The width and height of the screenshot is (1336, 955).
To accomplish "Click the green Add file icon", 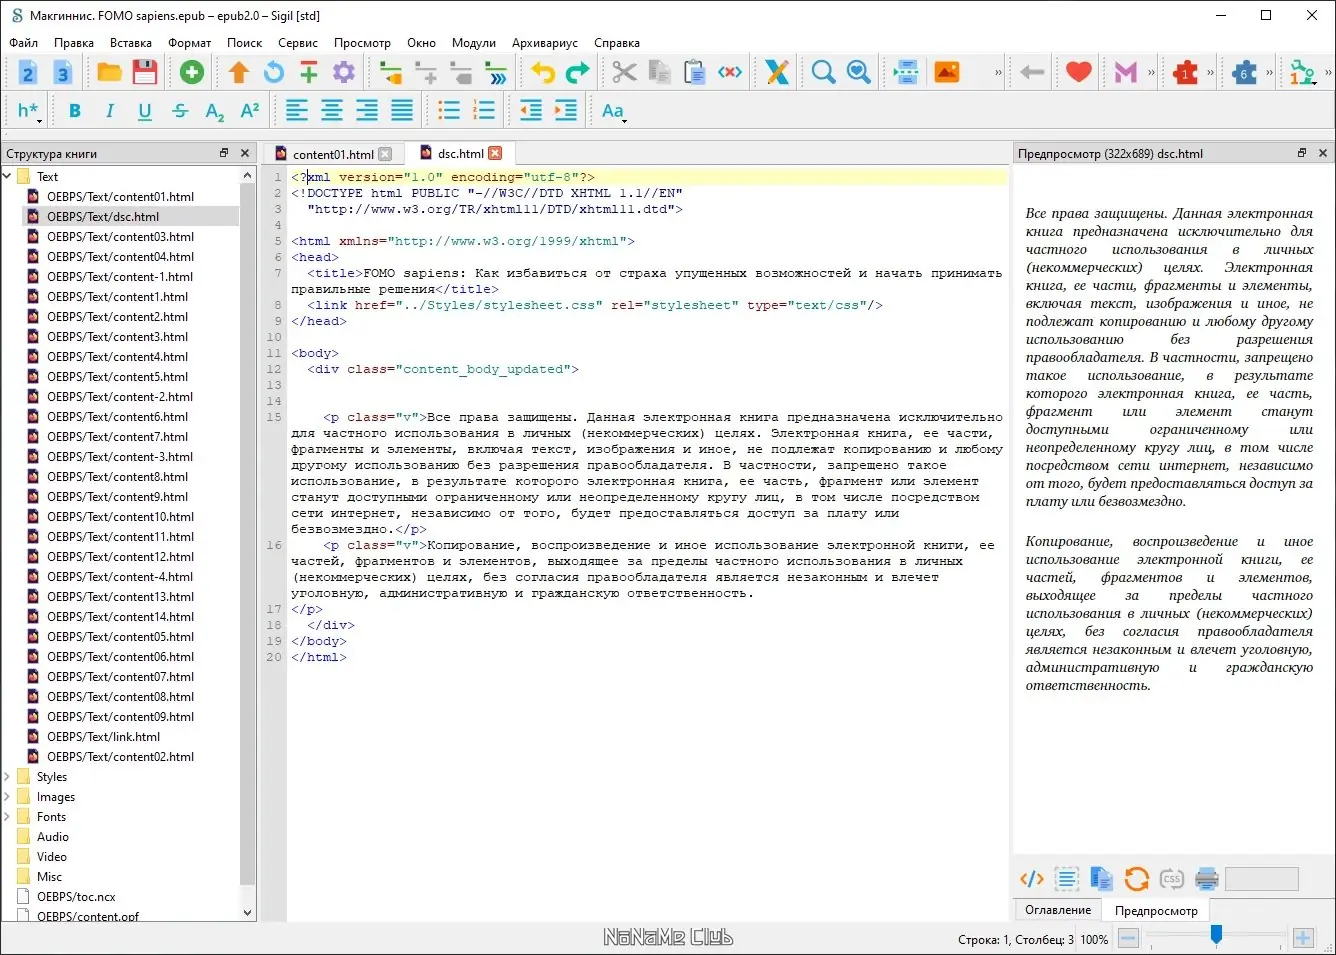I will click(191, 72).
